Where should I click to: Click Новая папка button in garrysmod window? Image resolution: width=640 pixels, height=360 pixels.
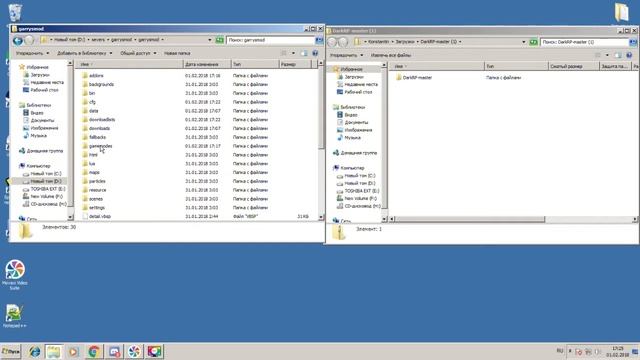pyautogui.click(x=177, y=53)
